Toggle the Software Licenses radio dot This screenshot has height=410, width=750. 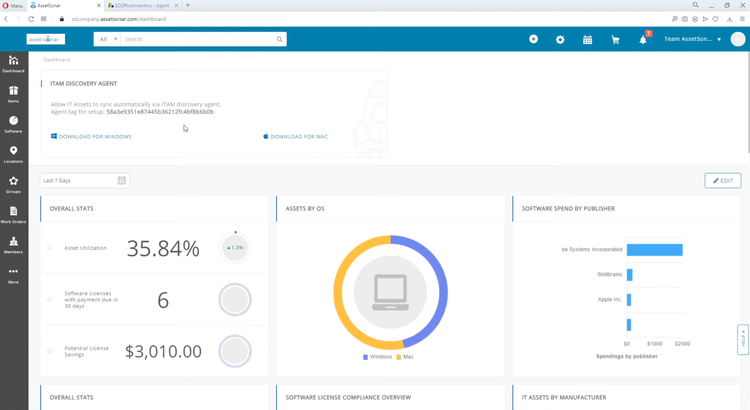(49, 299)
